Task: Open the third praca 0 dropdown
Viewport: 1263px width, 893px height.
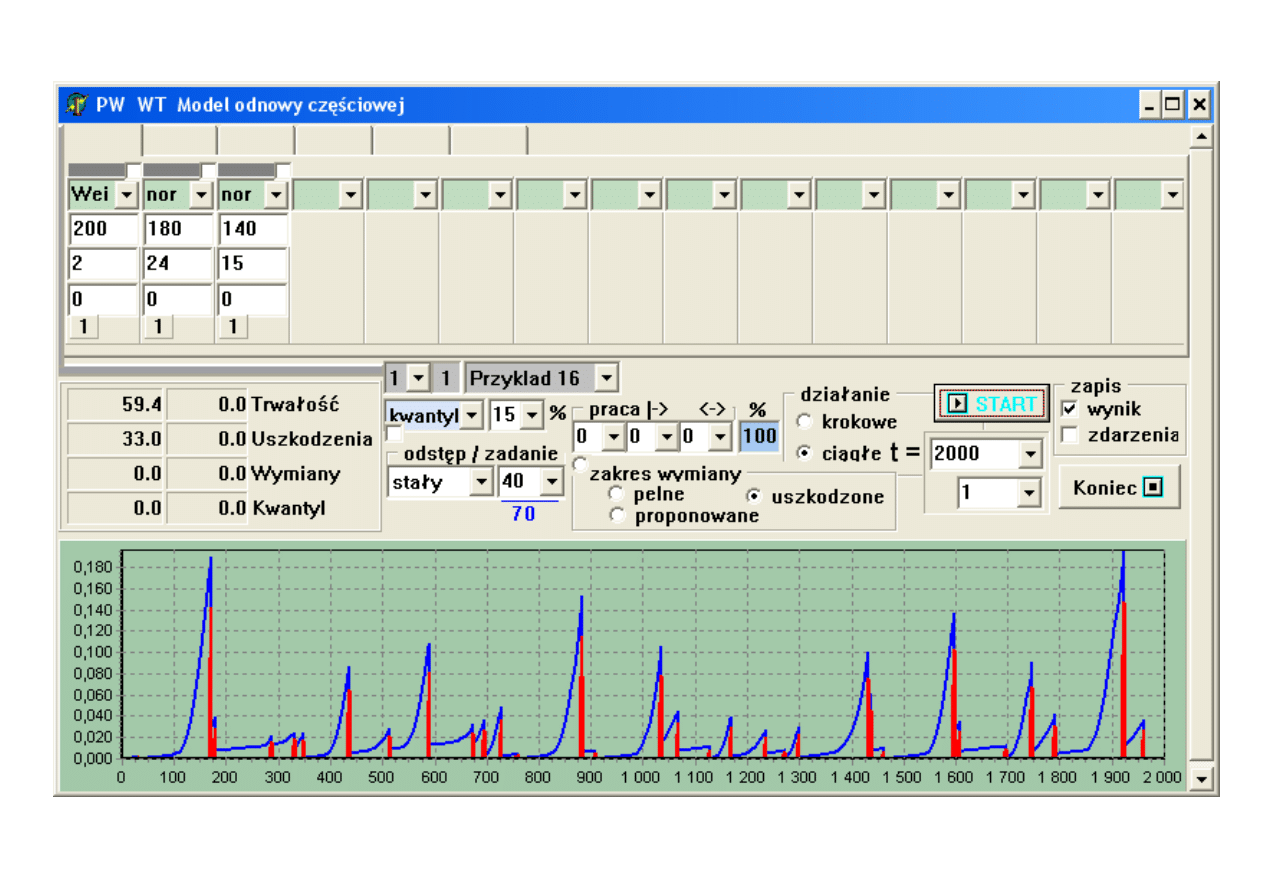Action: (719, 436)
